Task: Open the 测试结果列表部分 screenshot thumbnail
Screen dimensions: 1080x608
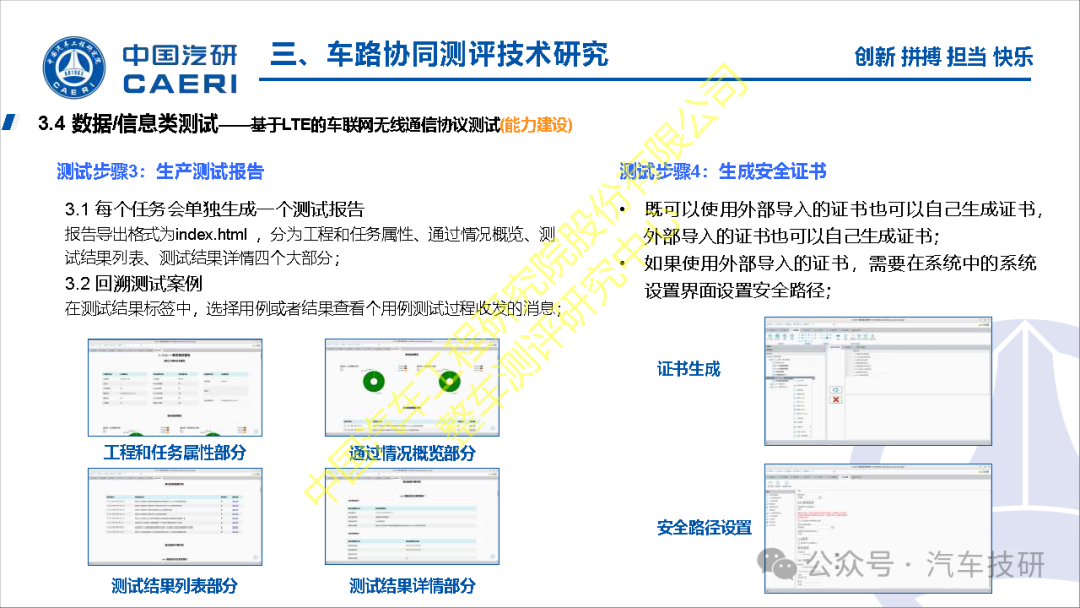Action: click(x=175, y=517)
